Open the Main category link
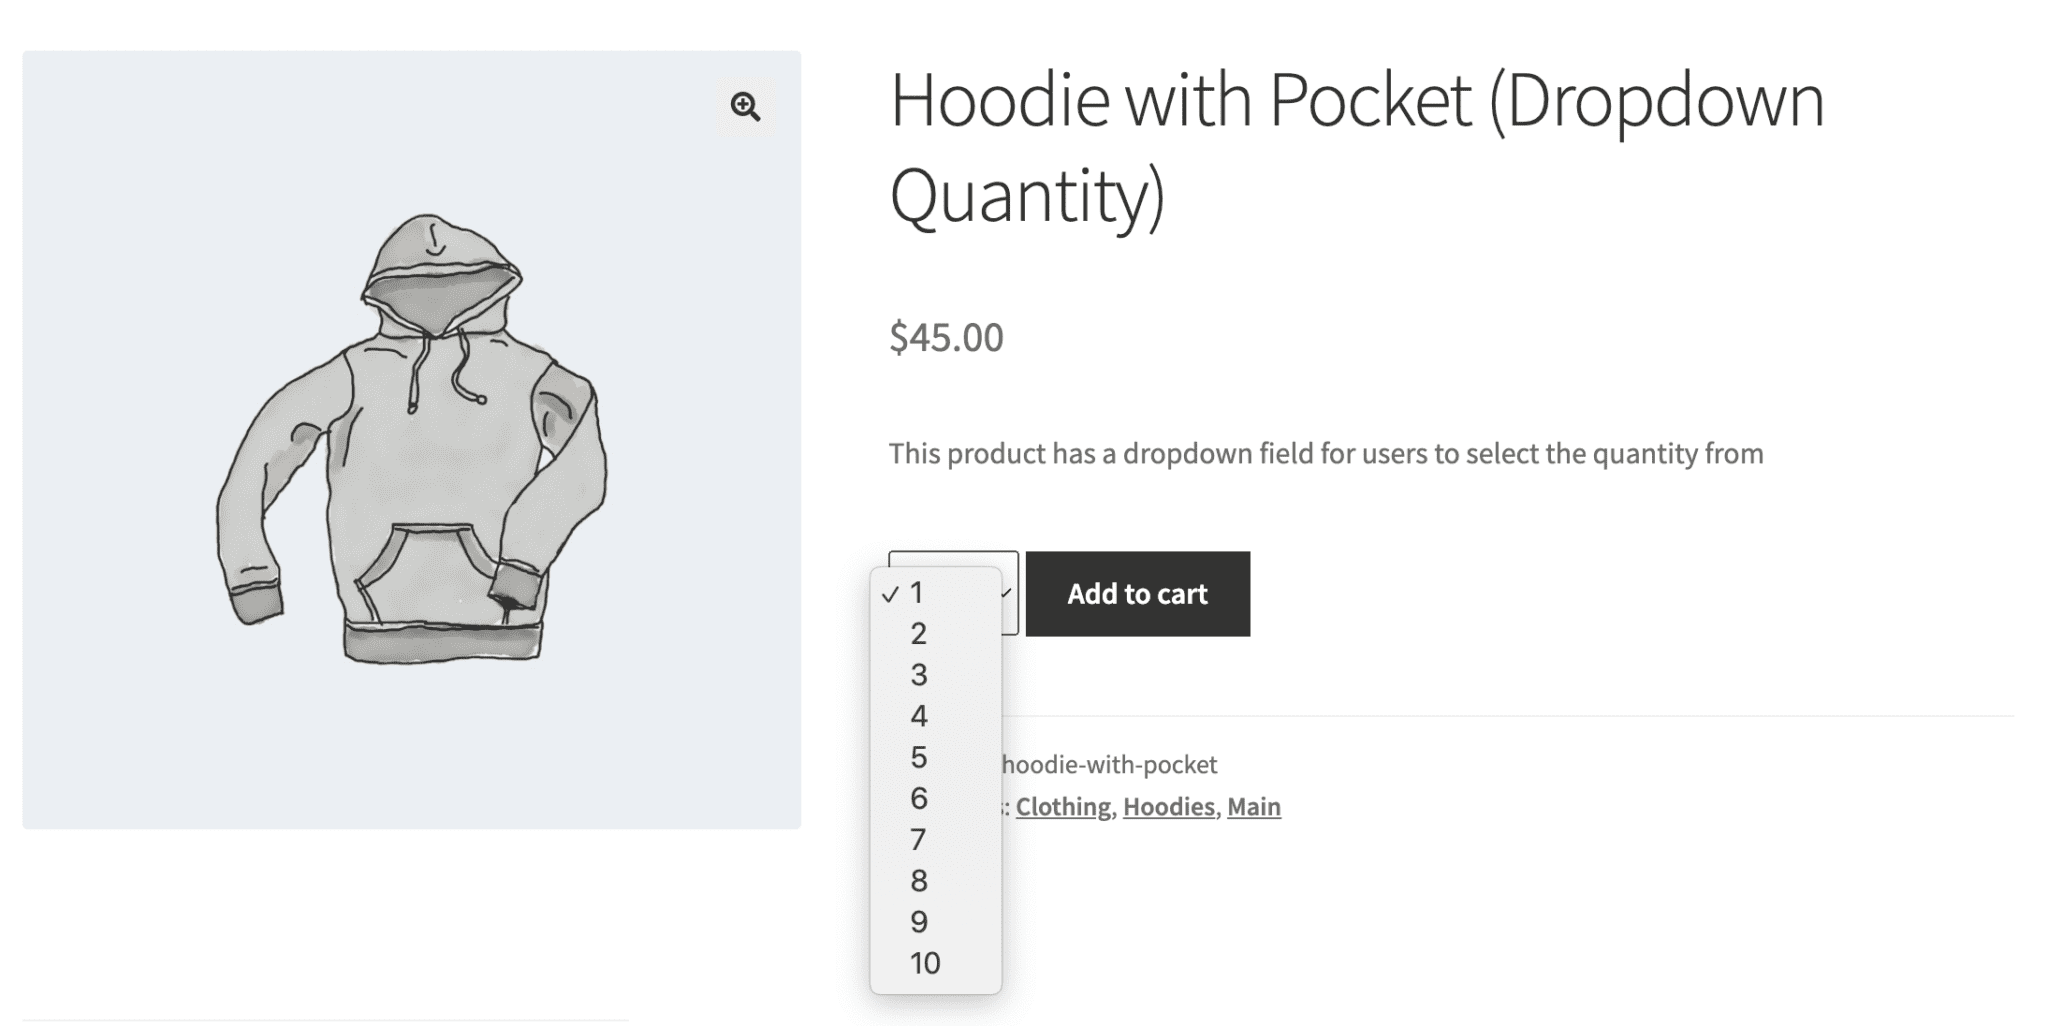The image size is (2048, 1026). [1254, 806]
